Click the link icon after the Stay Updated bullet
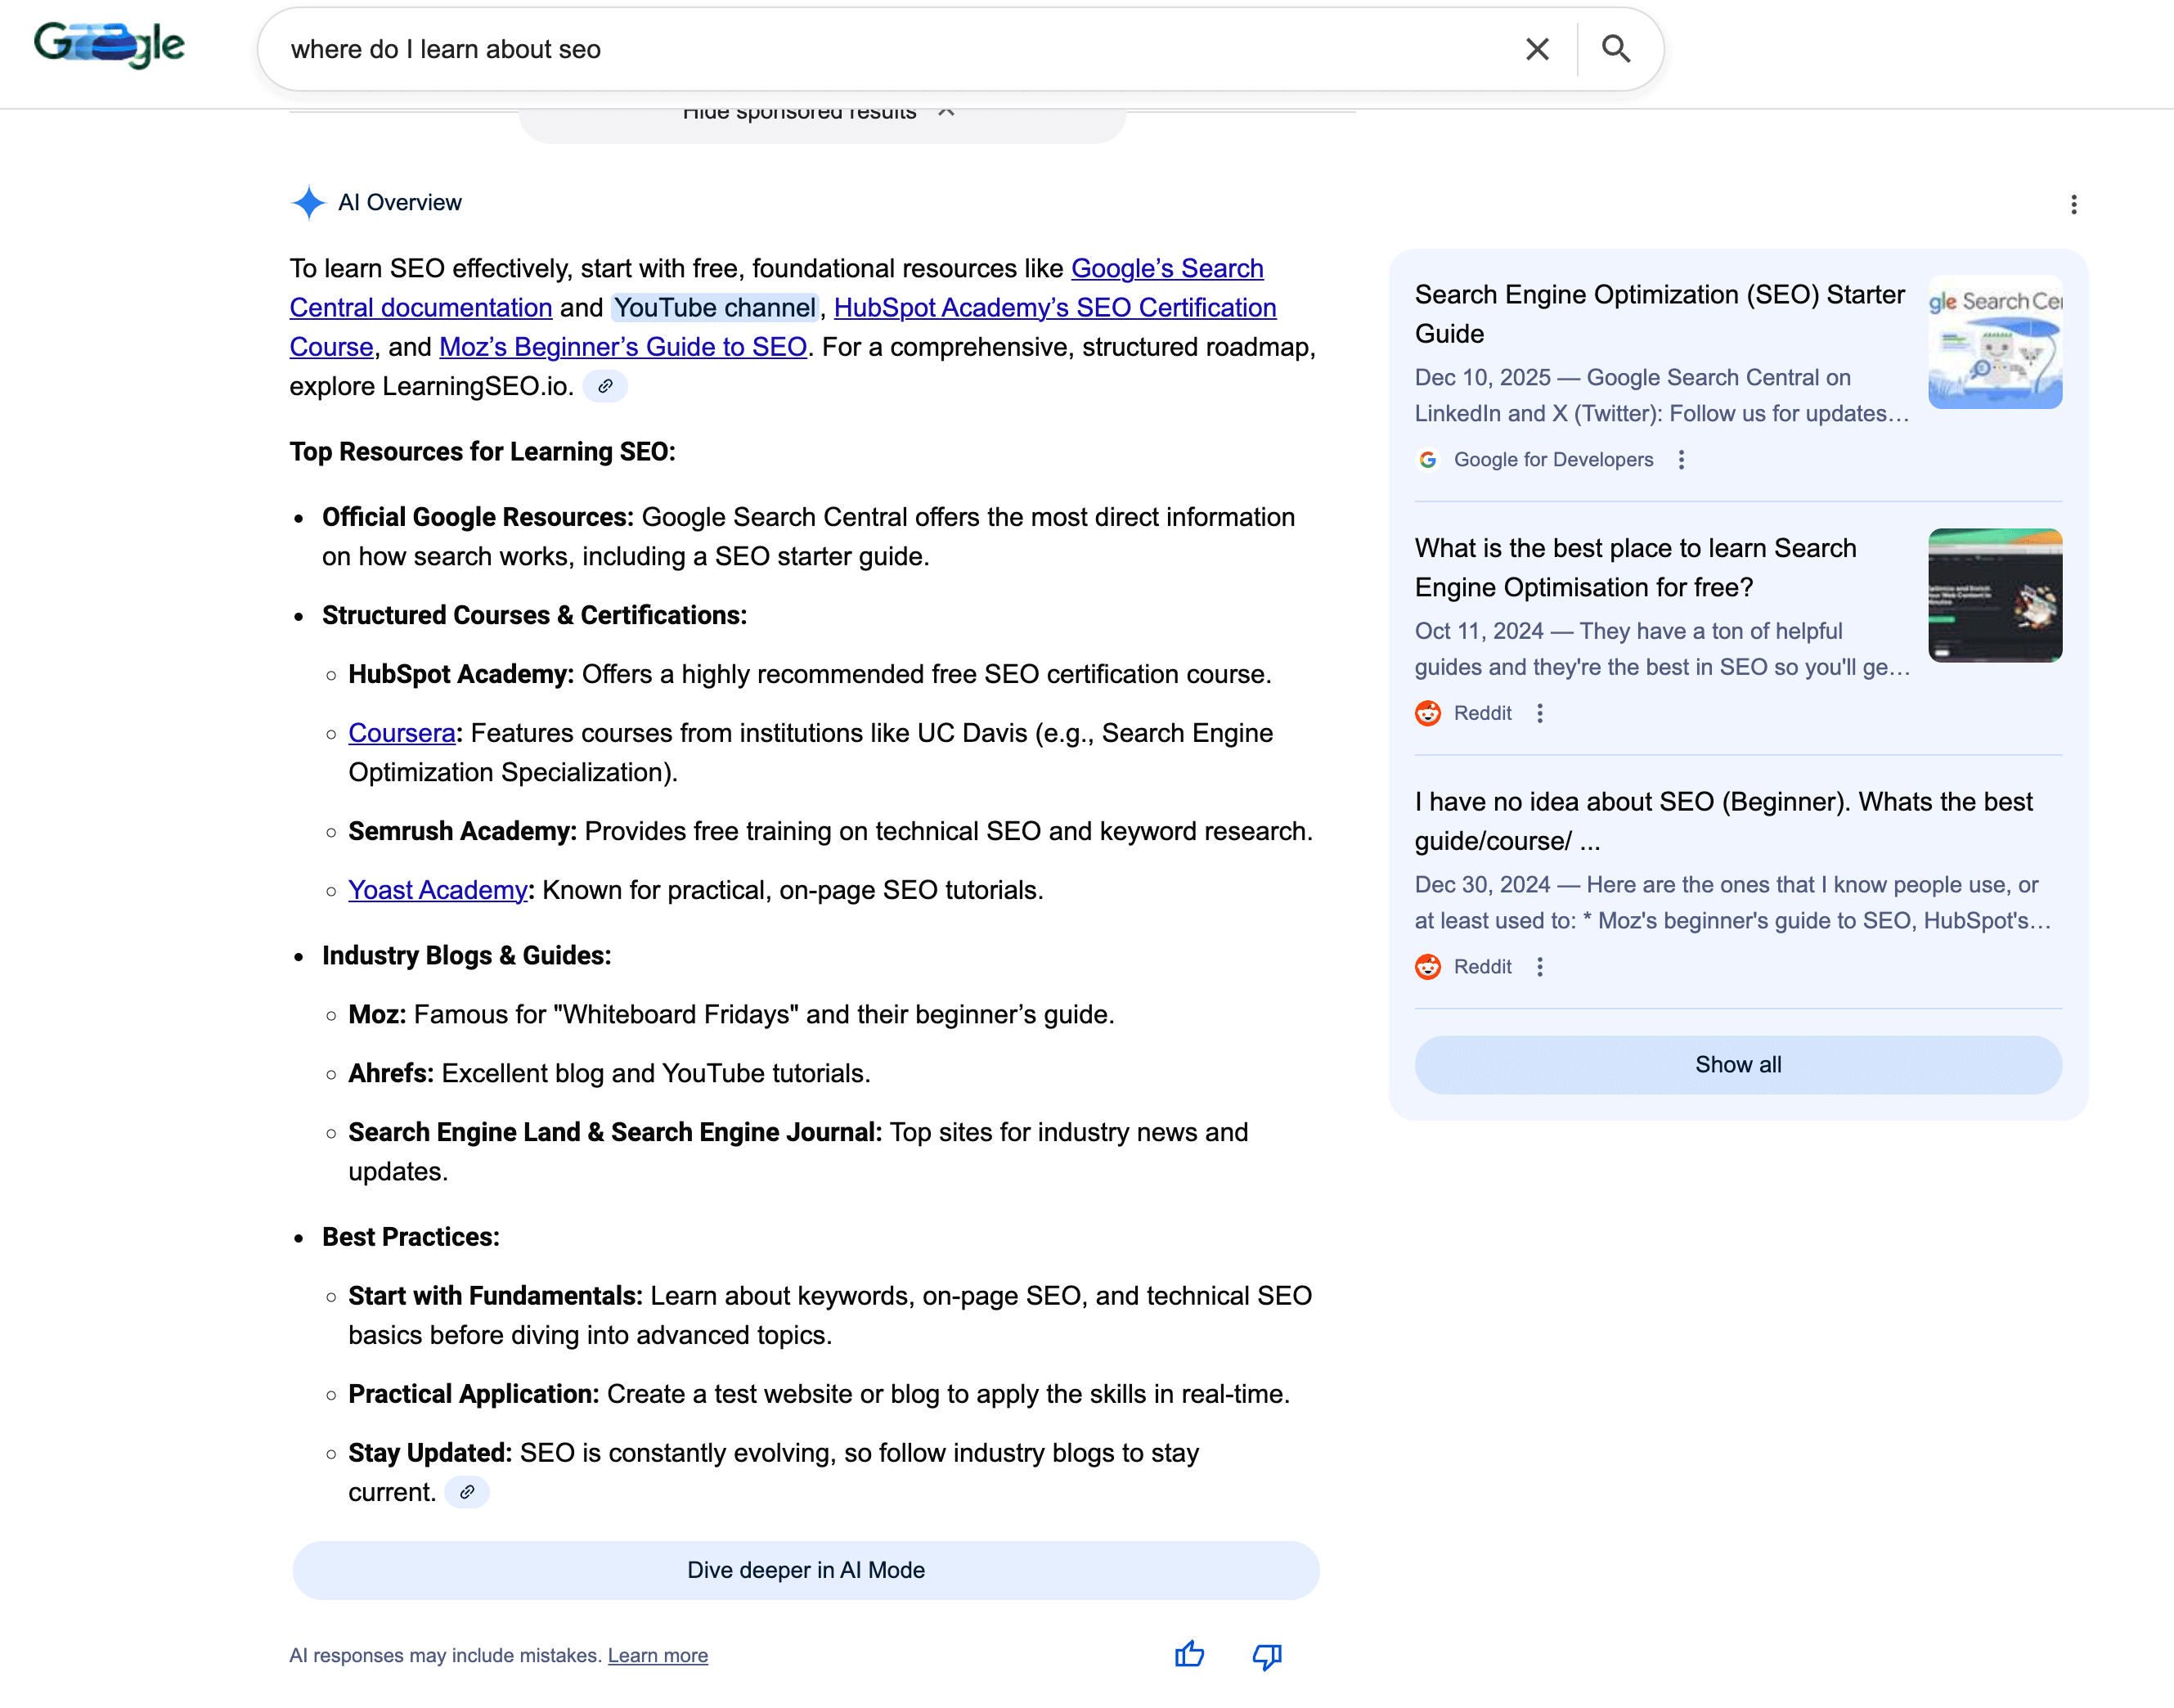2174x1708 pixels. tap(466, 1492)
